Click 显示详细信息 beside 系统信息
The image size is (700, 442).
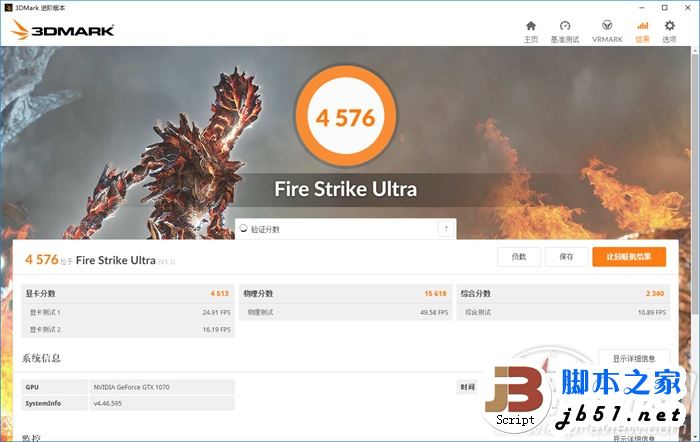634,359
